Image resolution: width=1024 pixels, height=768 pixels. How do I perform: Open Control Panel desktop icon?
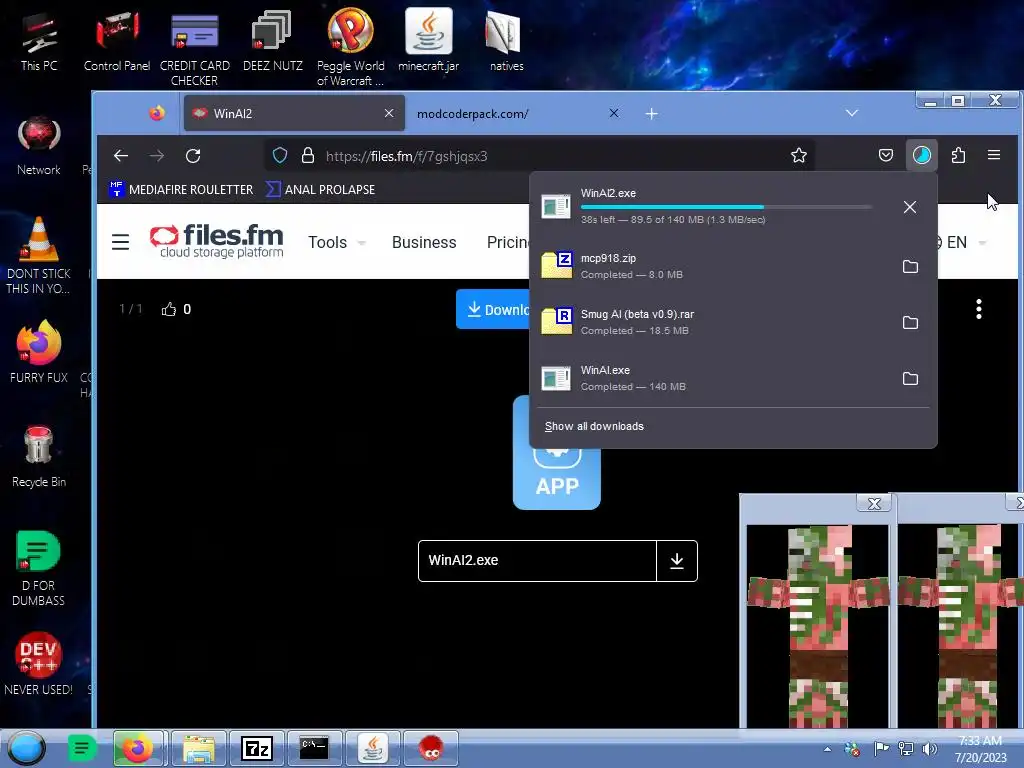pyautogui.click(x=117, y=42)
